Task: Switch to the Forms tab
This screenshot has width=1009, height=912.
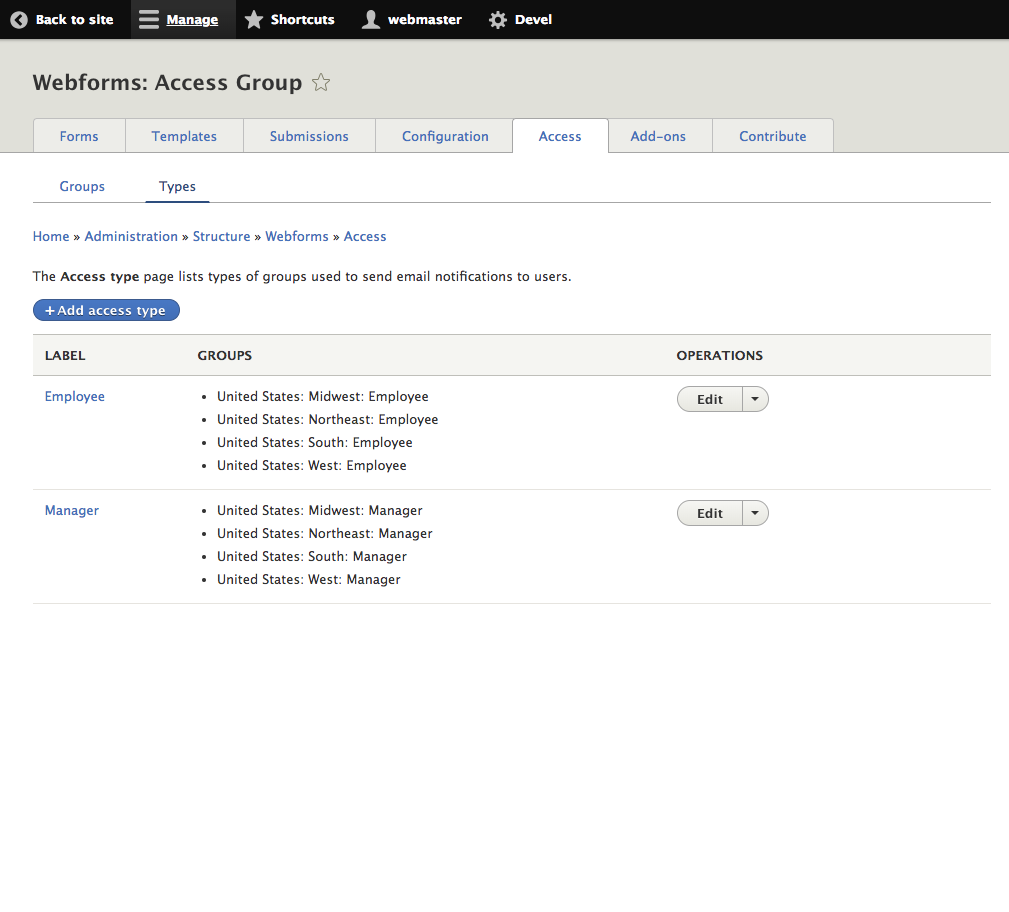Action: tap(79, 135)
